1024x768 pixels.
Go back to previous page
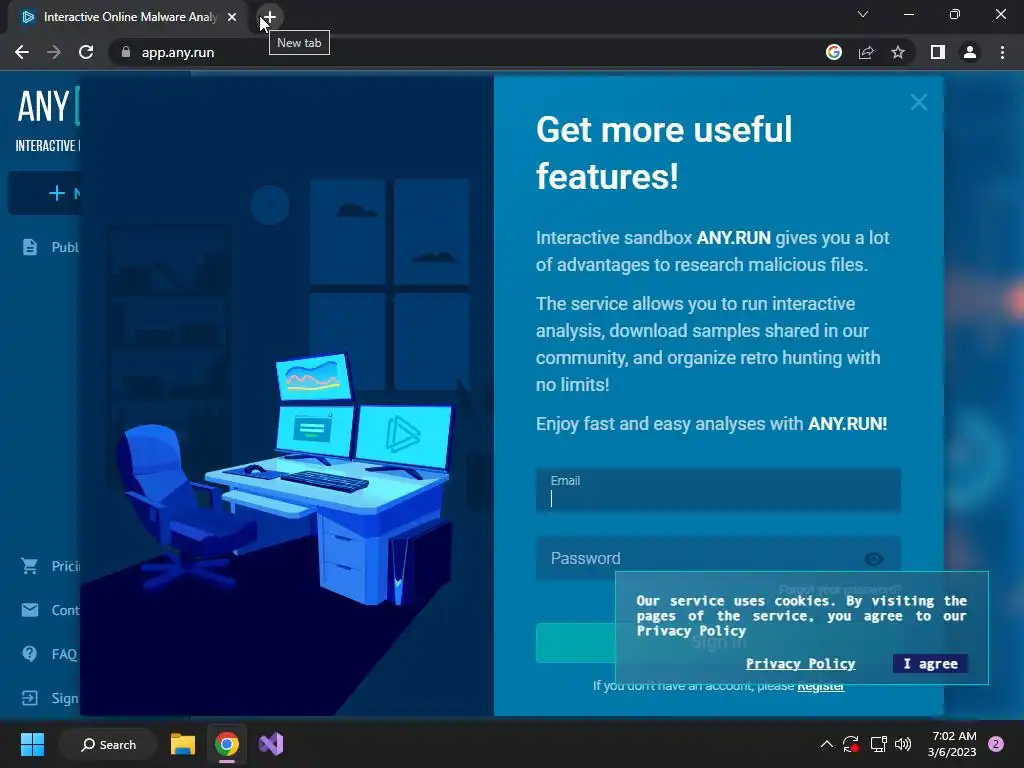(x=22, y=52)
